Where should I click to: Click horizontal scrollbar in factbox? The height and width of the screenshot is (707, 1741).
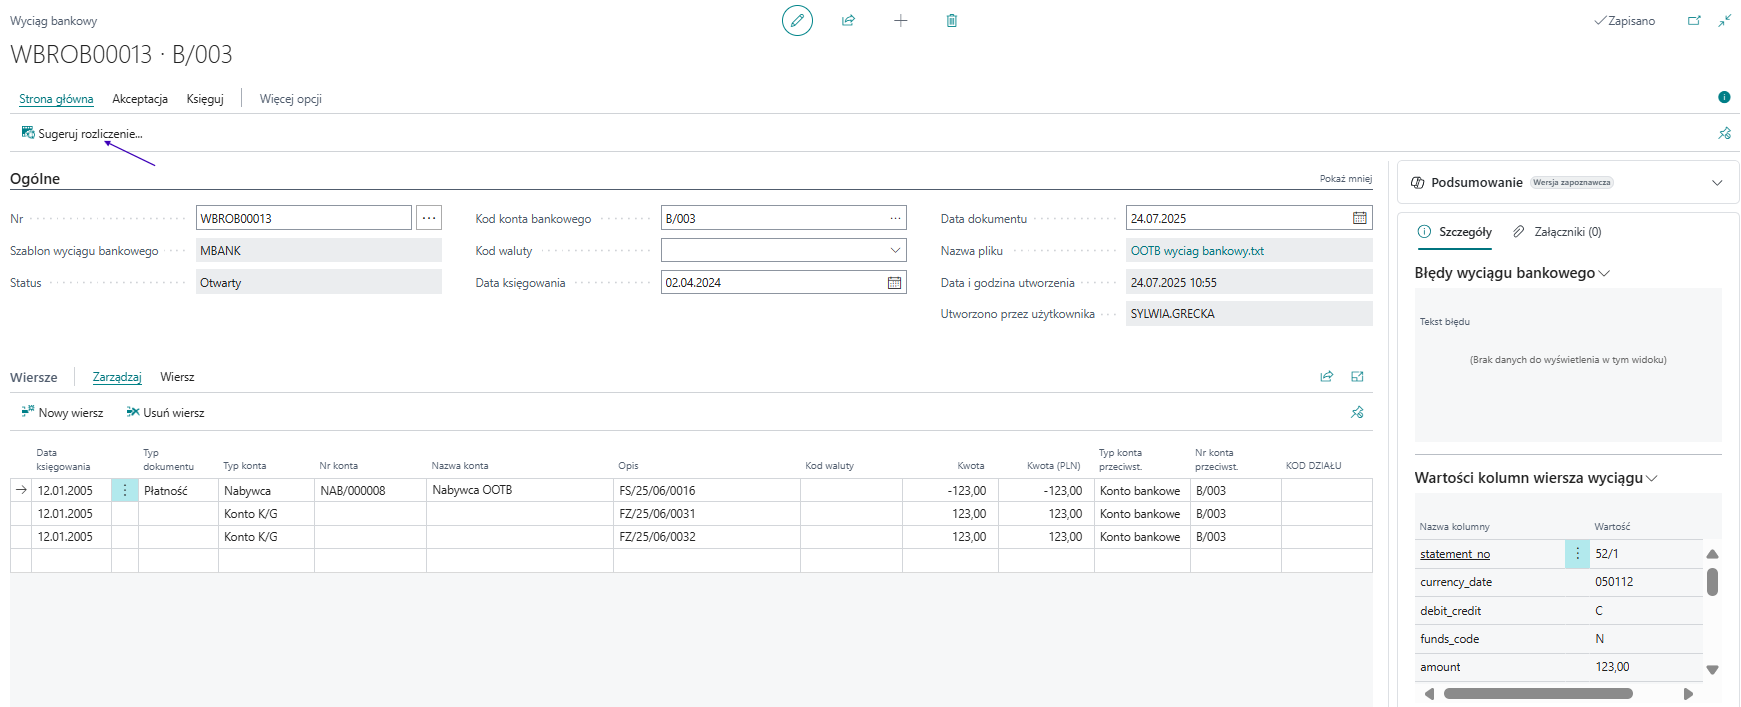1538,693
